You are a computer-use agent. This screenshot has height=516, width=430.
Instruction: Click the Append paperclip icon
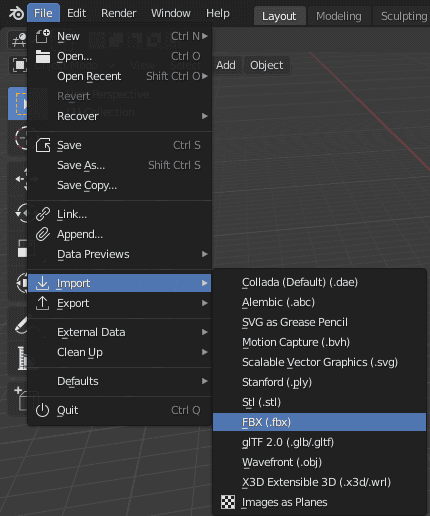click(x=43, y=234)
